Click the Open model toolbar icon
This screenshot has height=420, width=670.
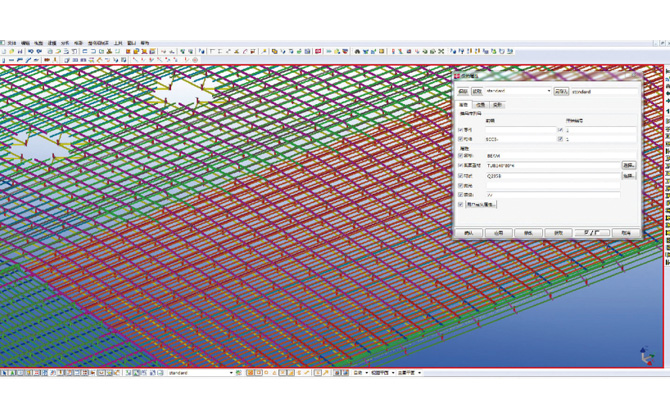[11, 52]
